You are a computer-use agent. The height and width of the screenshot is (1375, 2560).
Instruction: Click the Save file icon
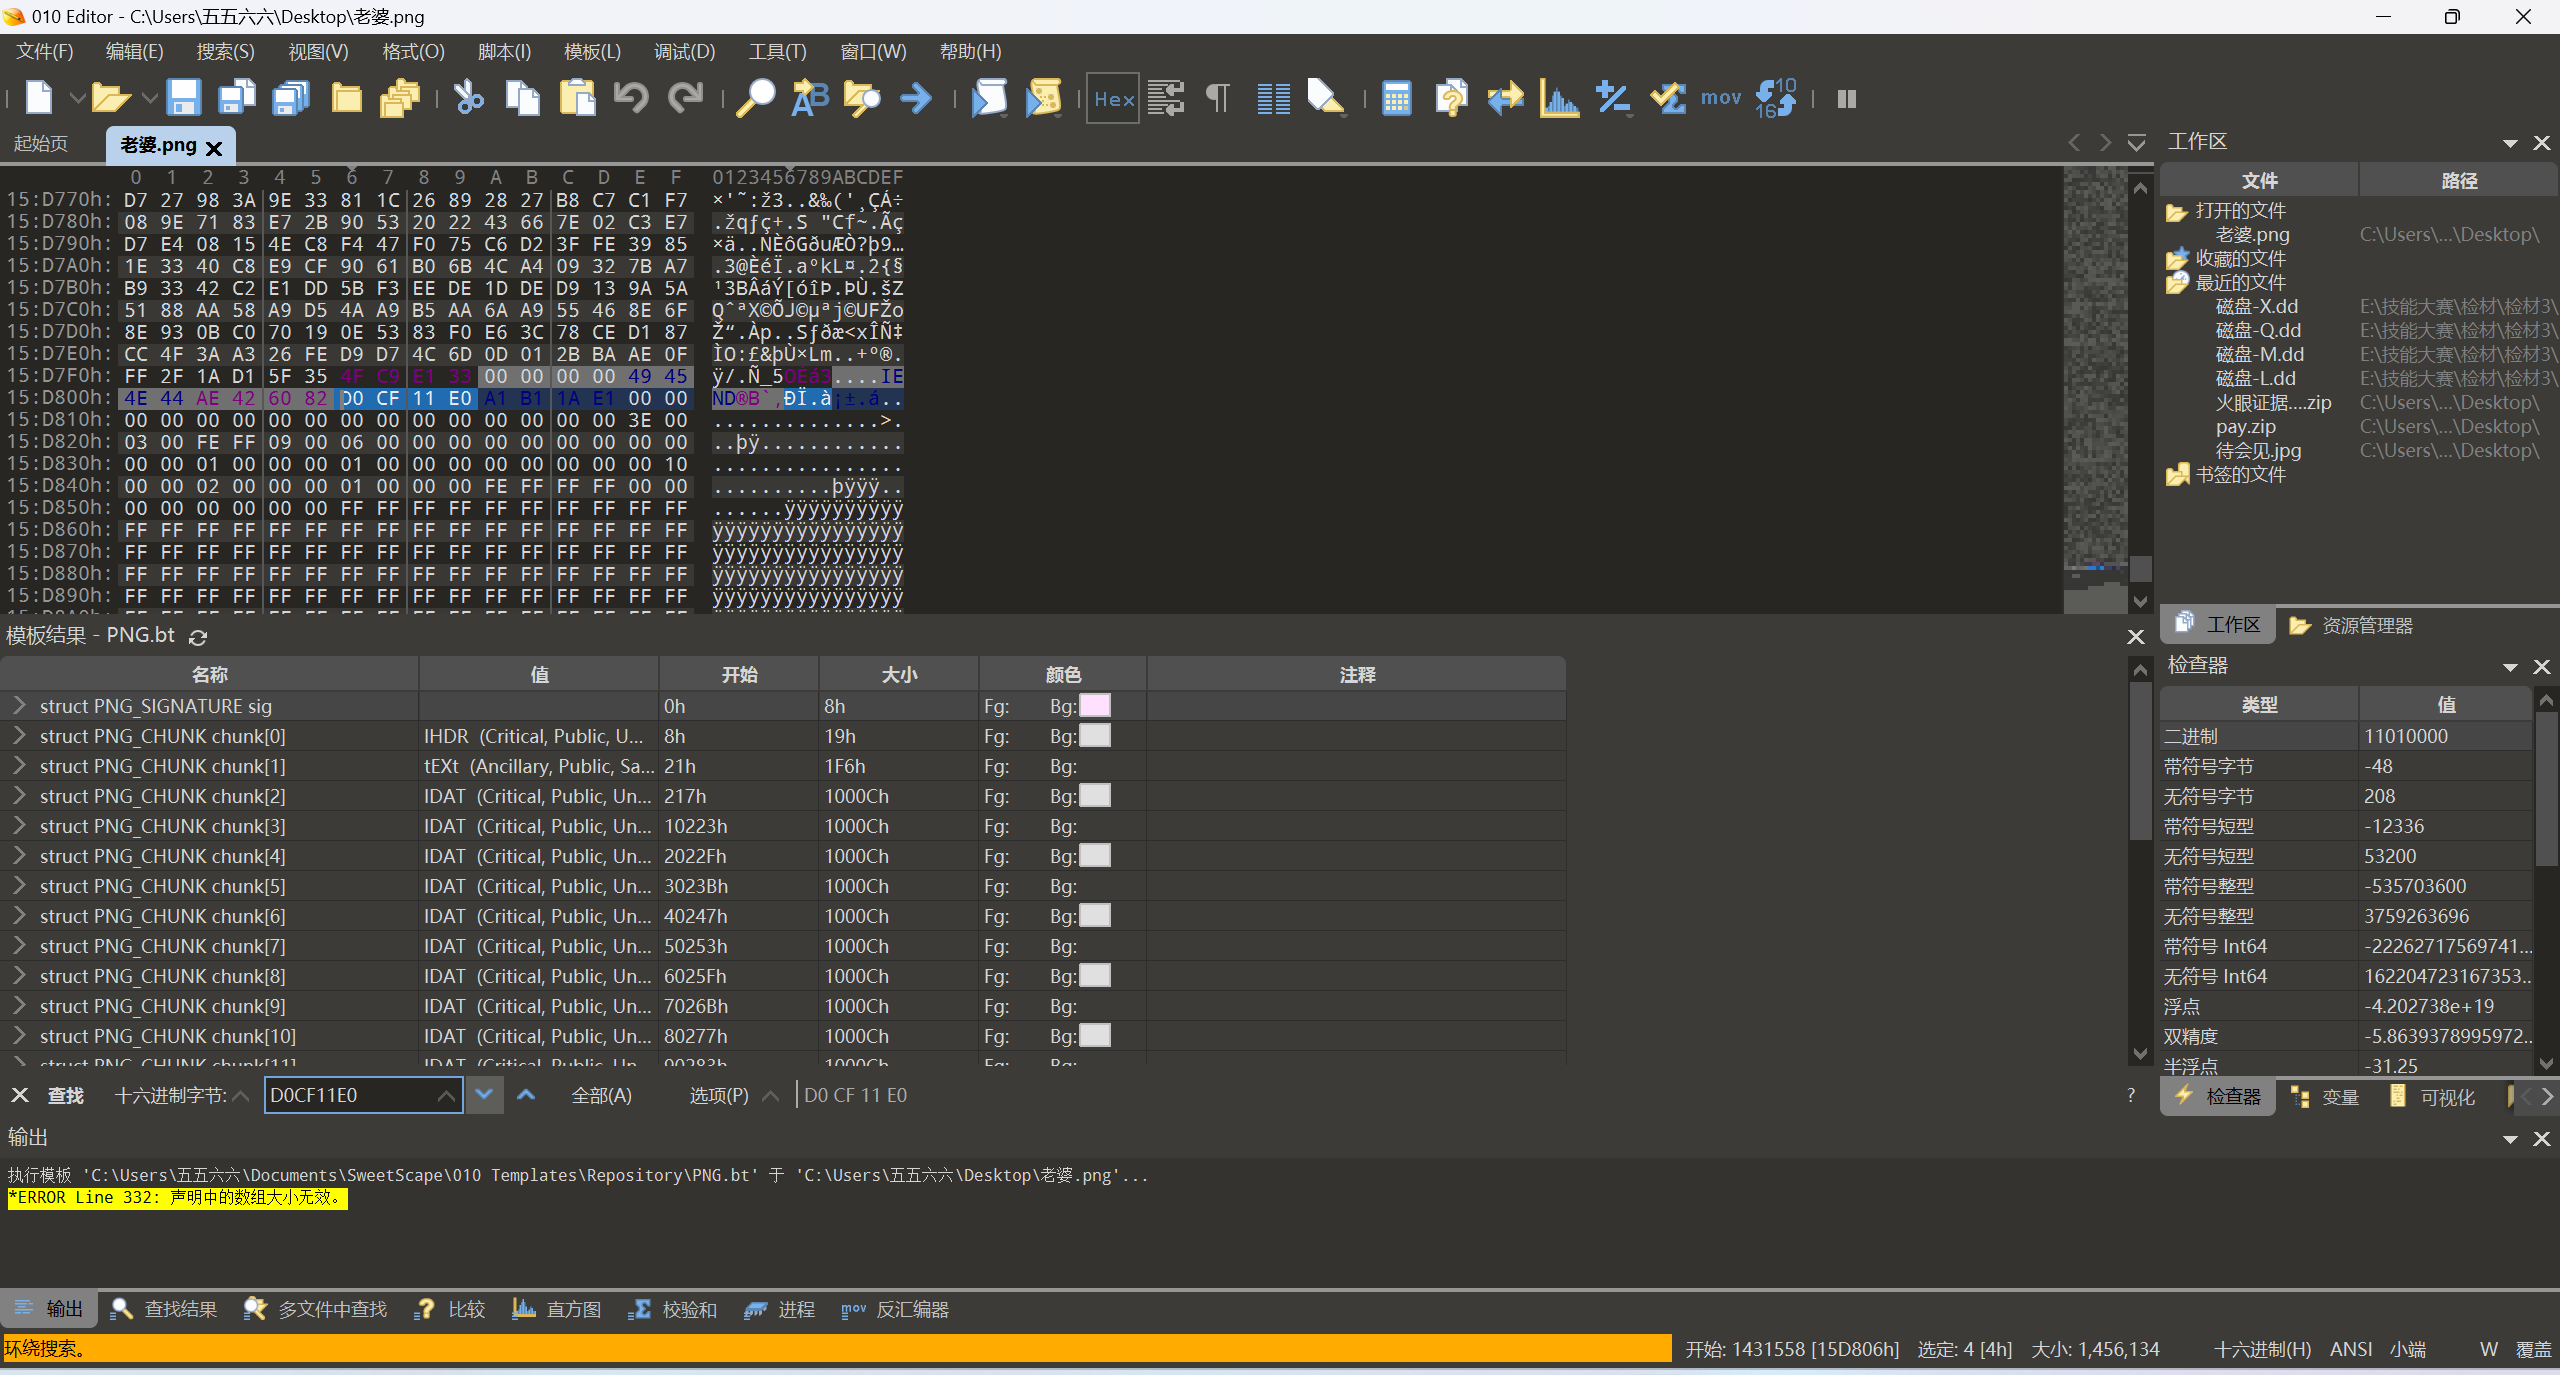[183, 98]
